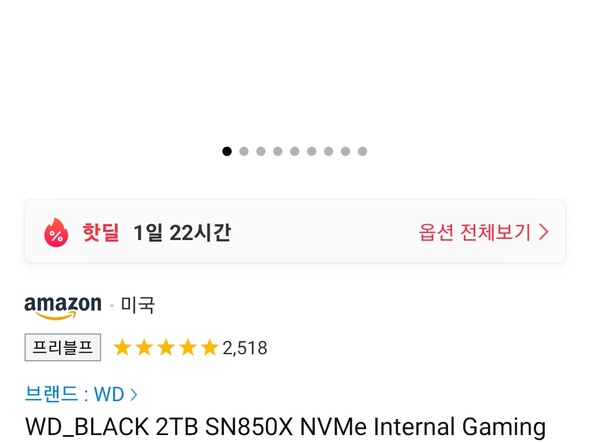Open WD_BLACK 2TB SN850X product title

tap(285, 427)
